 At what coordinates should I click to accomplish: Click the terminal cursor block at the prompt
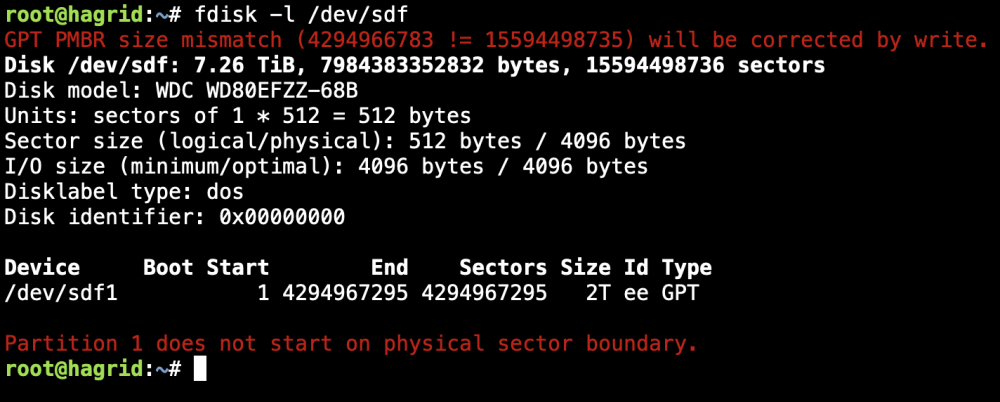[200, 369]
